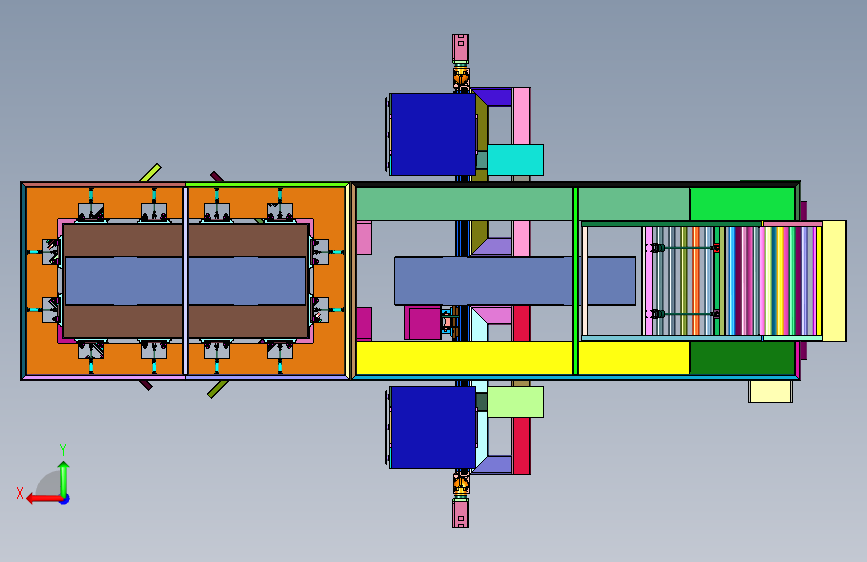Click the green Y axis arrow of the triad
This screenshot has height=562, width=867.
pyautogui.click(x=64, y=478)
